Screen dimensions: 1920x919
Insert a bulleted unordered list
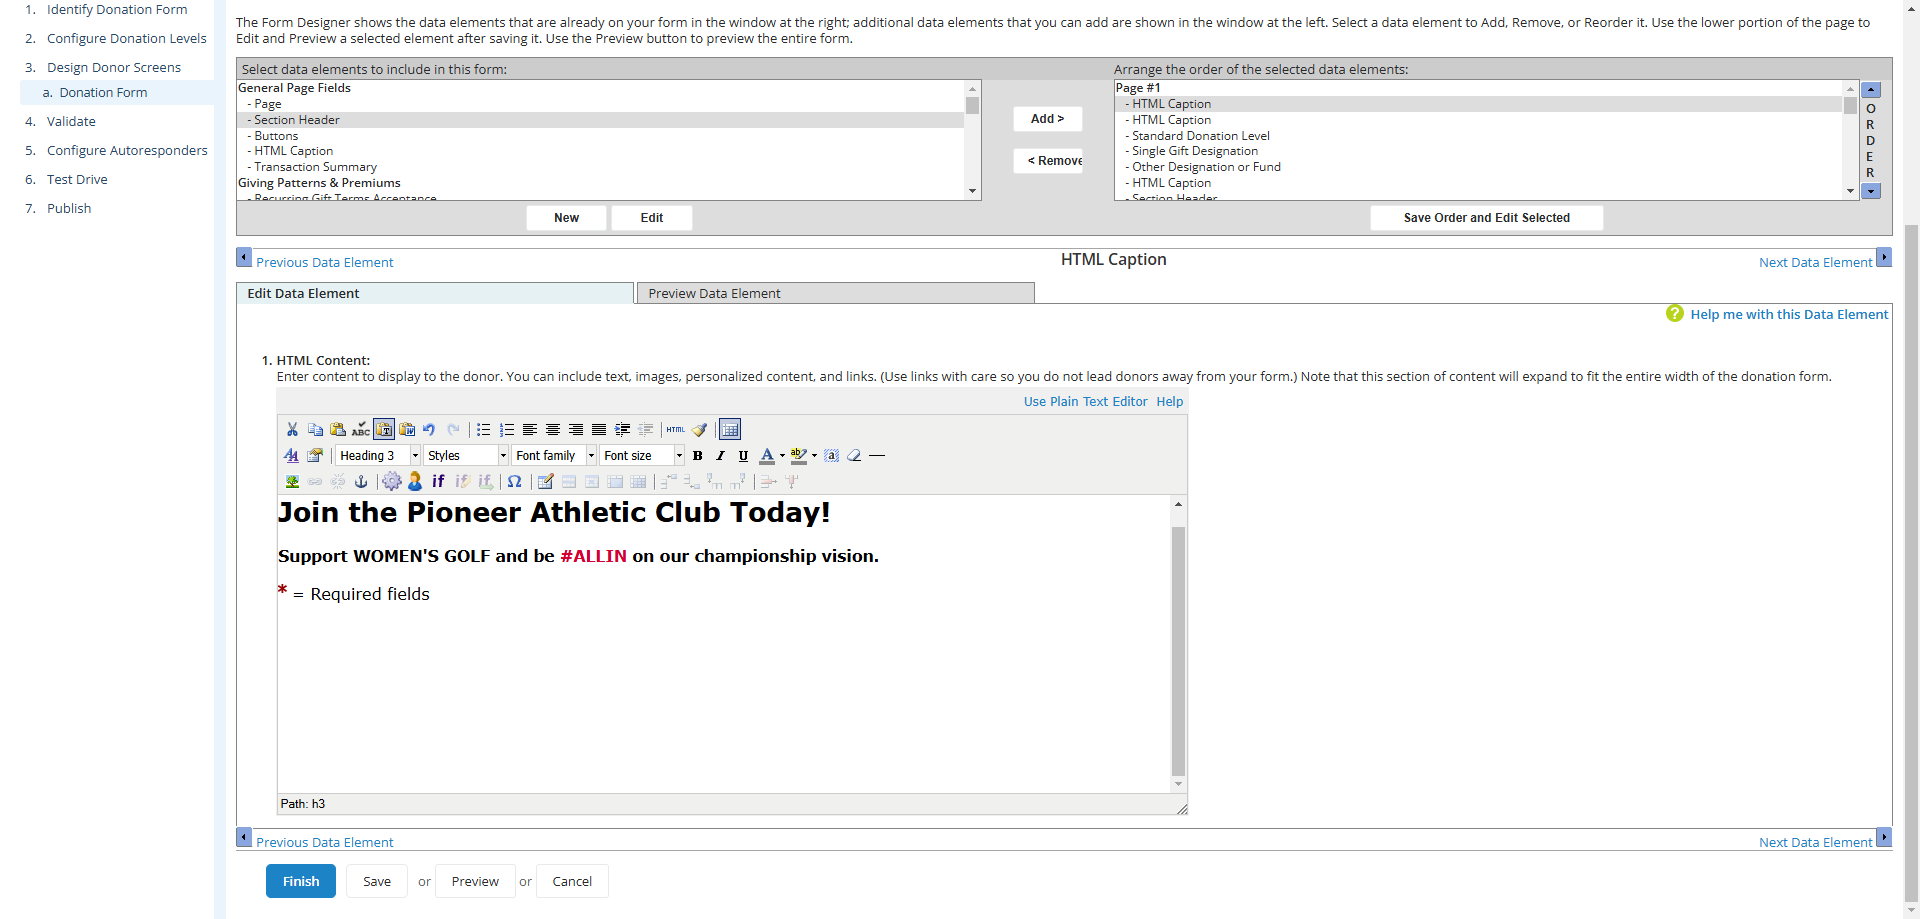coord(483,429)
